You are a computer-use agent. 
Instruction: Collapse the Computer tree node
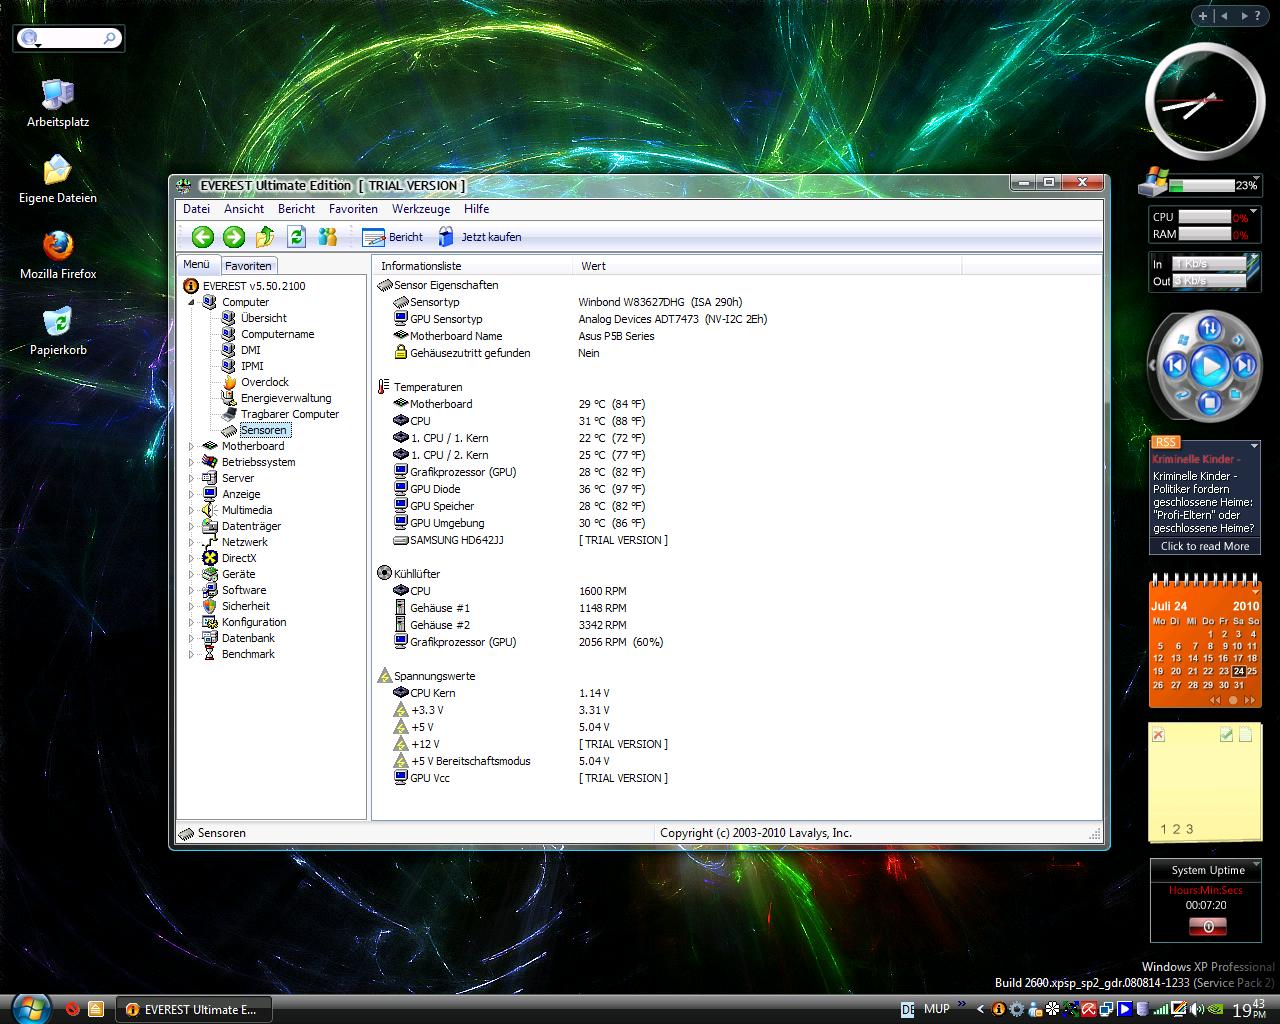click(192, 302)
